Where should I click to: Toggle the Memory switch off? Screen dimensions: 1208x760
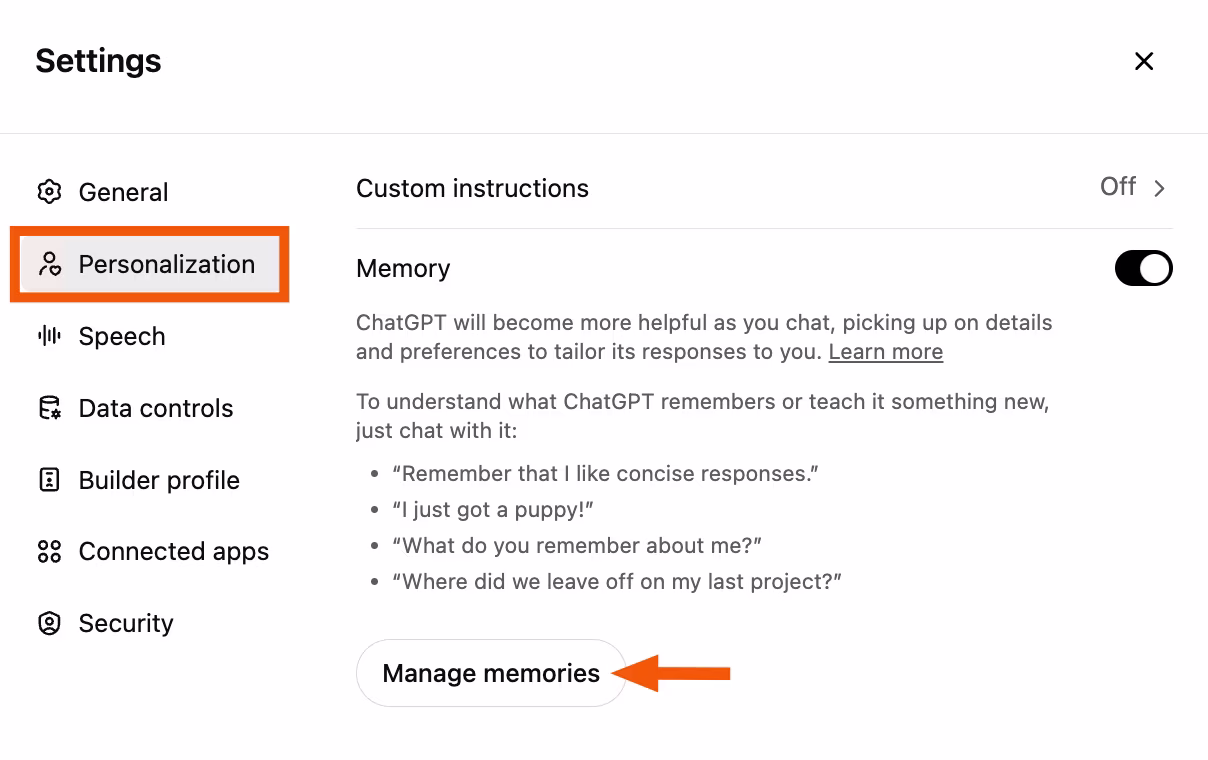[1143, 268]
